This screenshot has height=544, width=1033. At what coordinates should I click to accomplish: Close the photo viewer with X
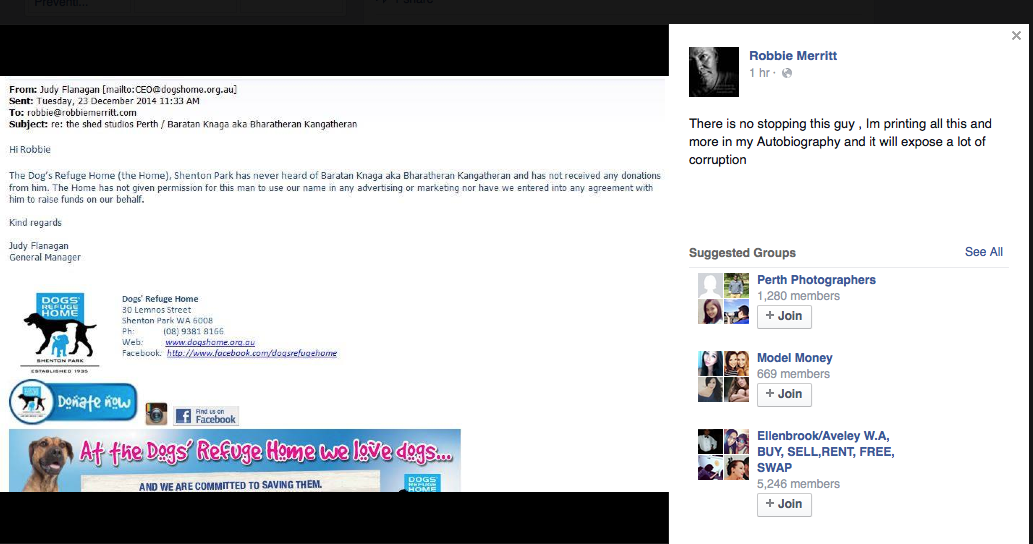tap(1016, 36)
